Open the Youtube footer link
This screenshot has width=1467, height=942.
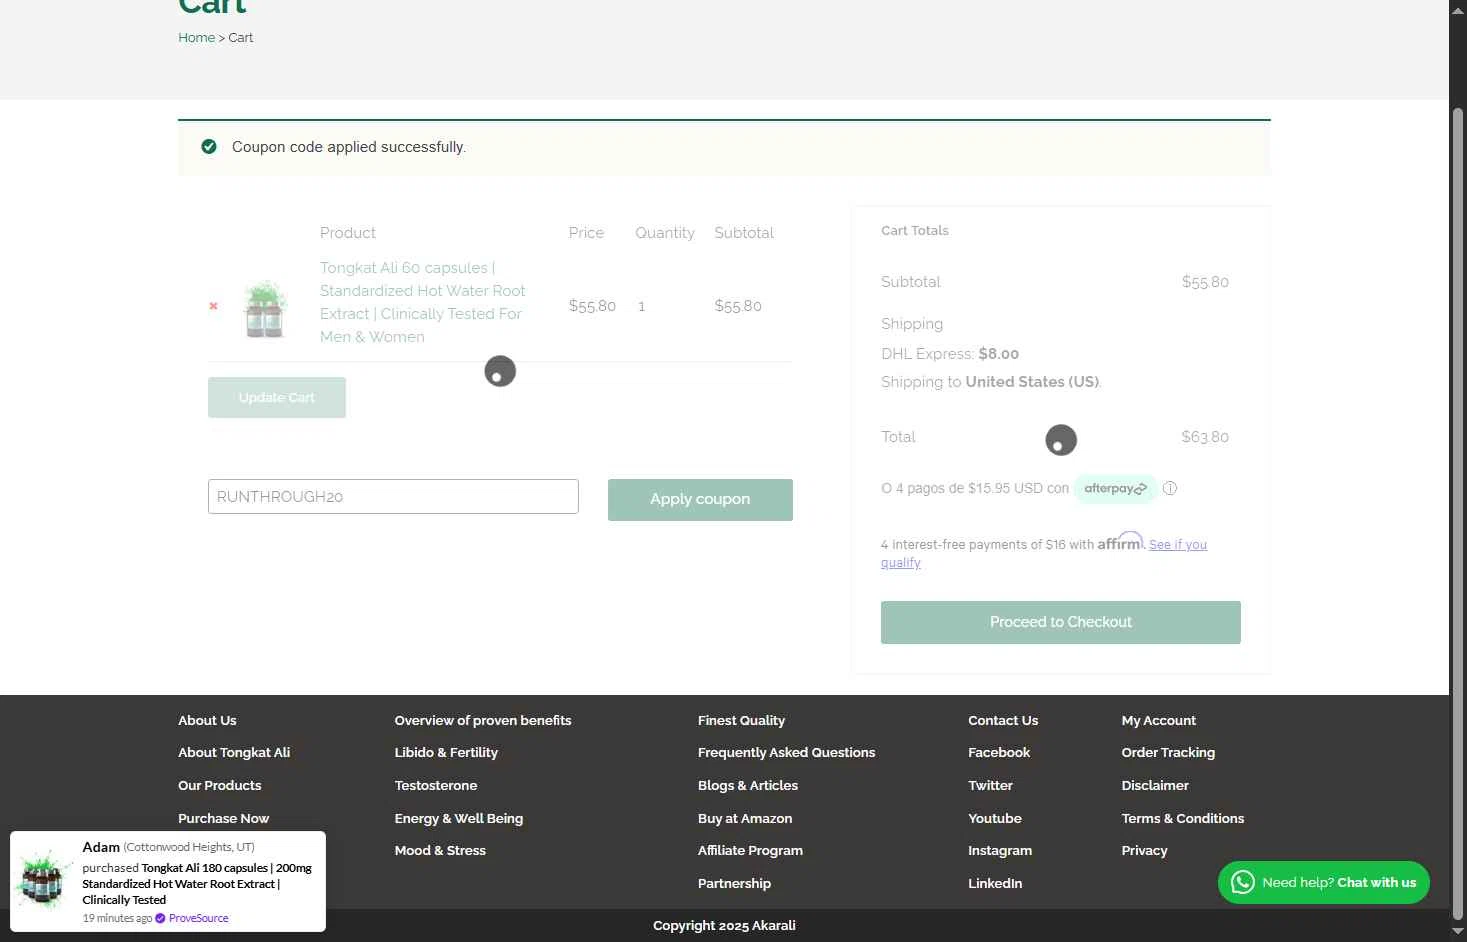[x=995, y=818]
